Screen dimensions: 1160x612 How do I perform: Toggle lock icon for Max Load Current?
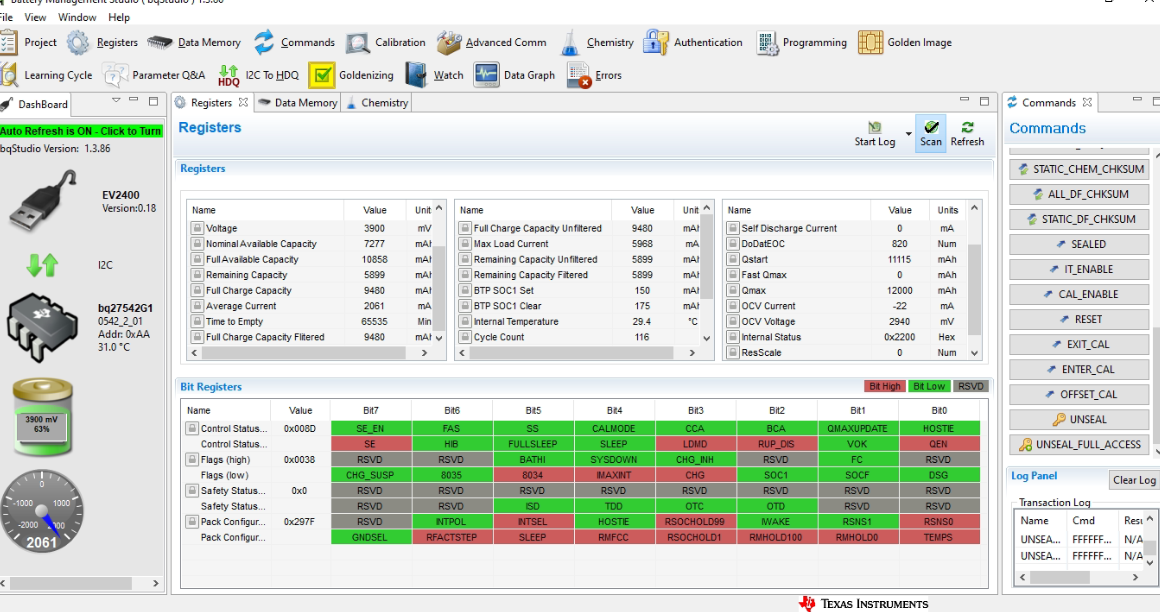(465, 243)
